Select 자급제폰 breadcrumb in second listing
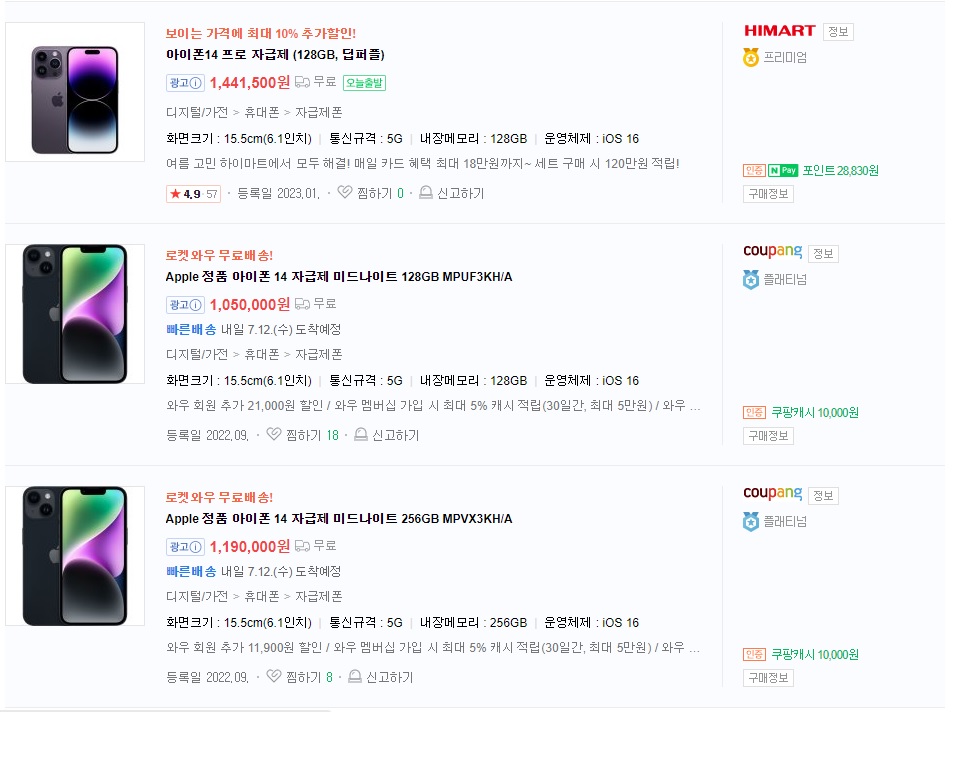Screen dimensions: 955x765 click(x=319, y=354)
